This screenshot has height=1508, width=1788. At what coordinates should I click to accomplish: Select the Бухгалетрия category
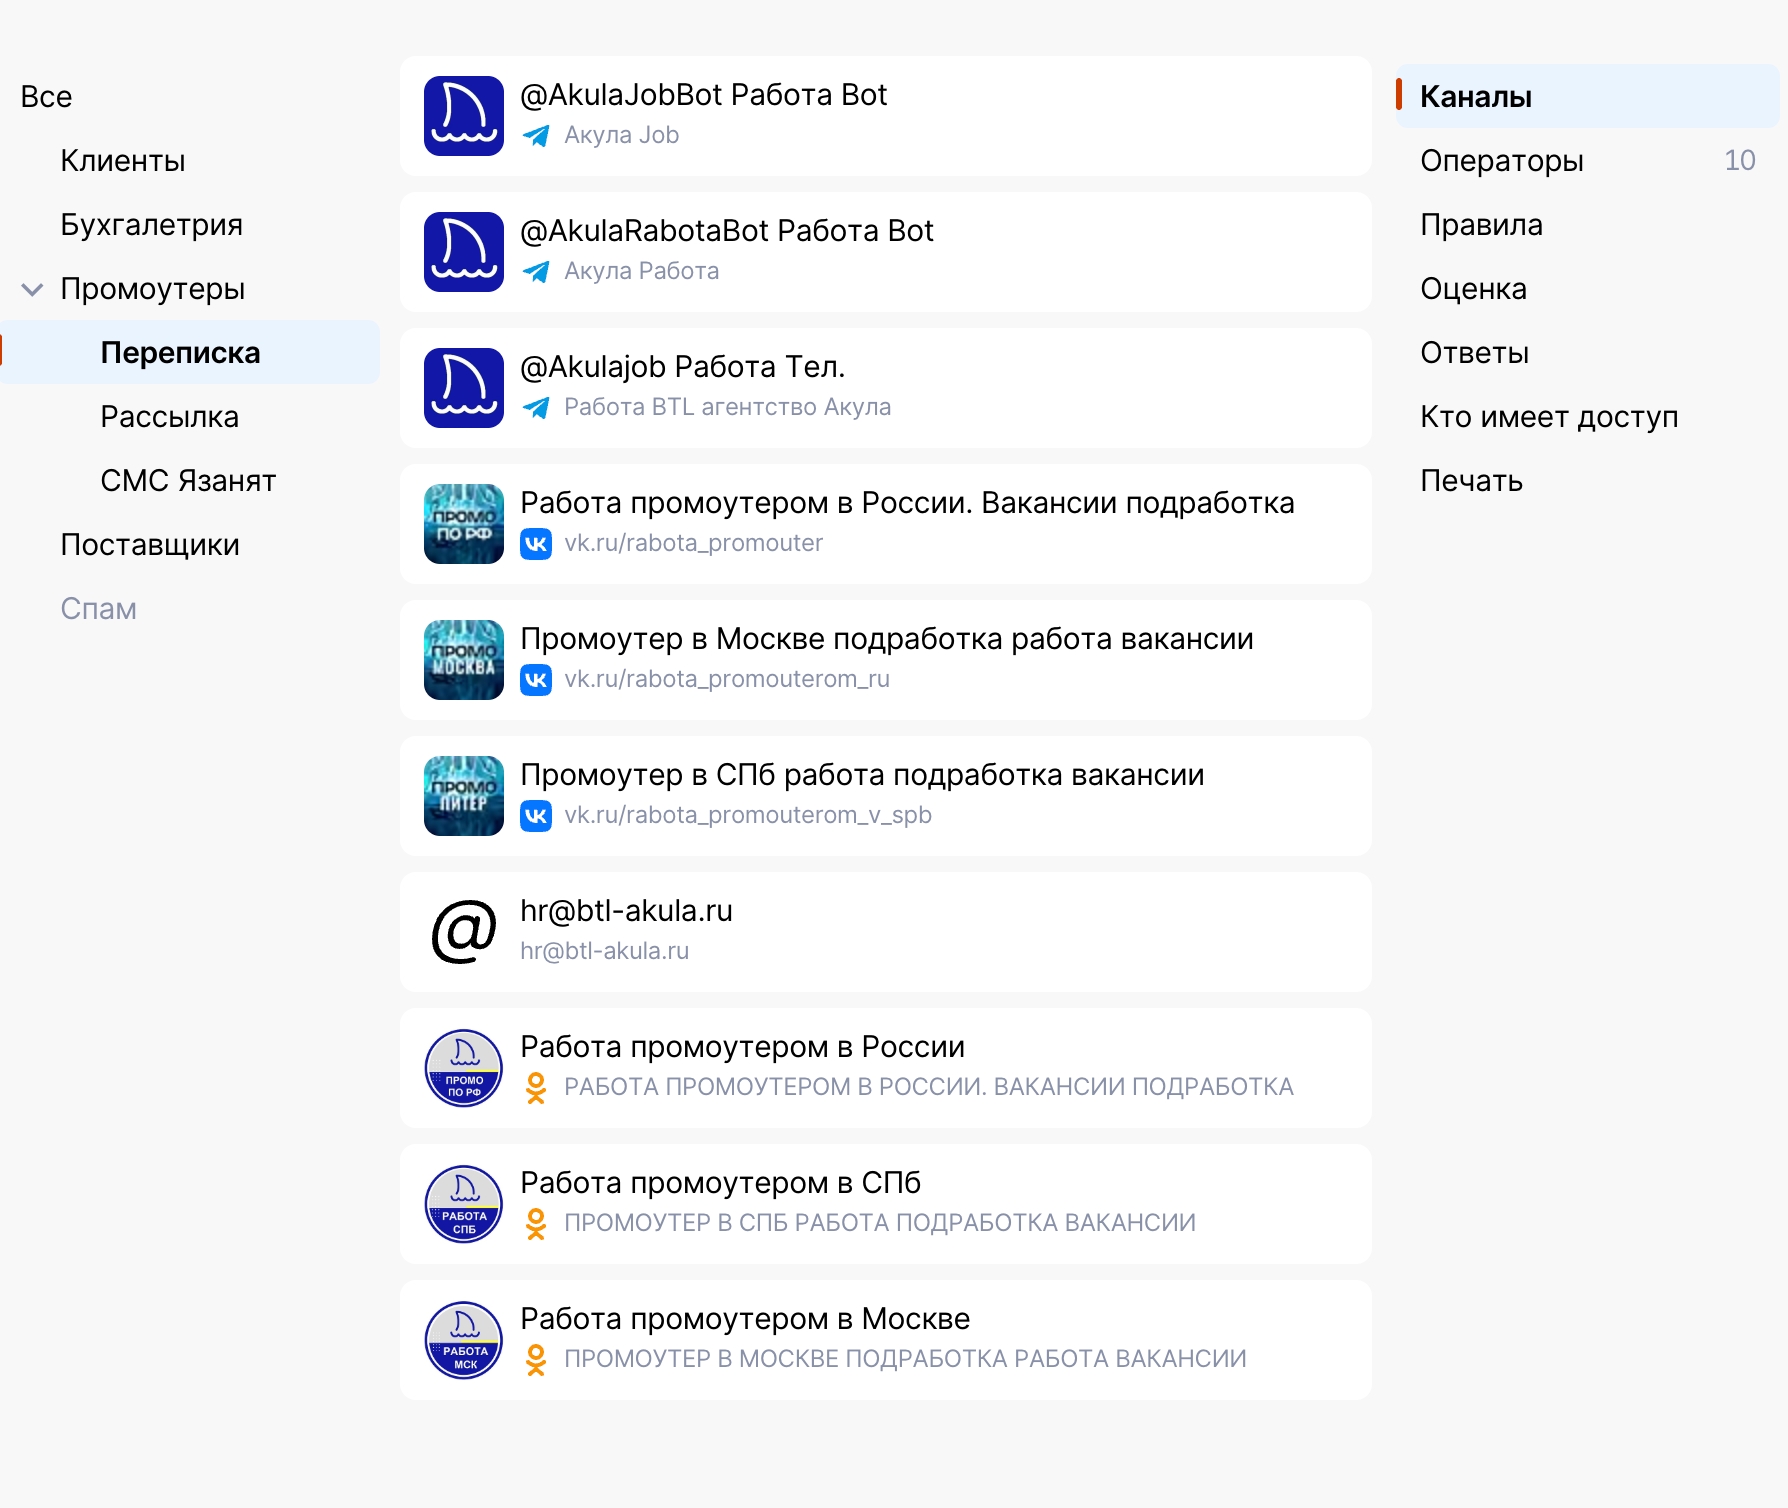click(151, 225)
